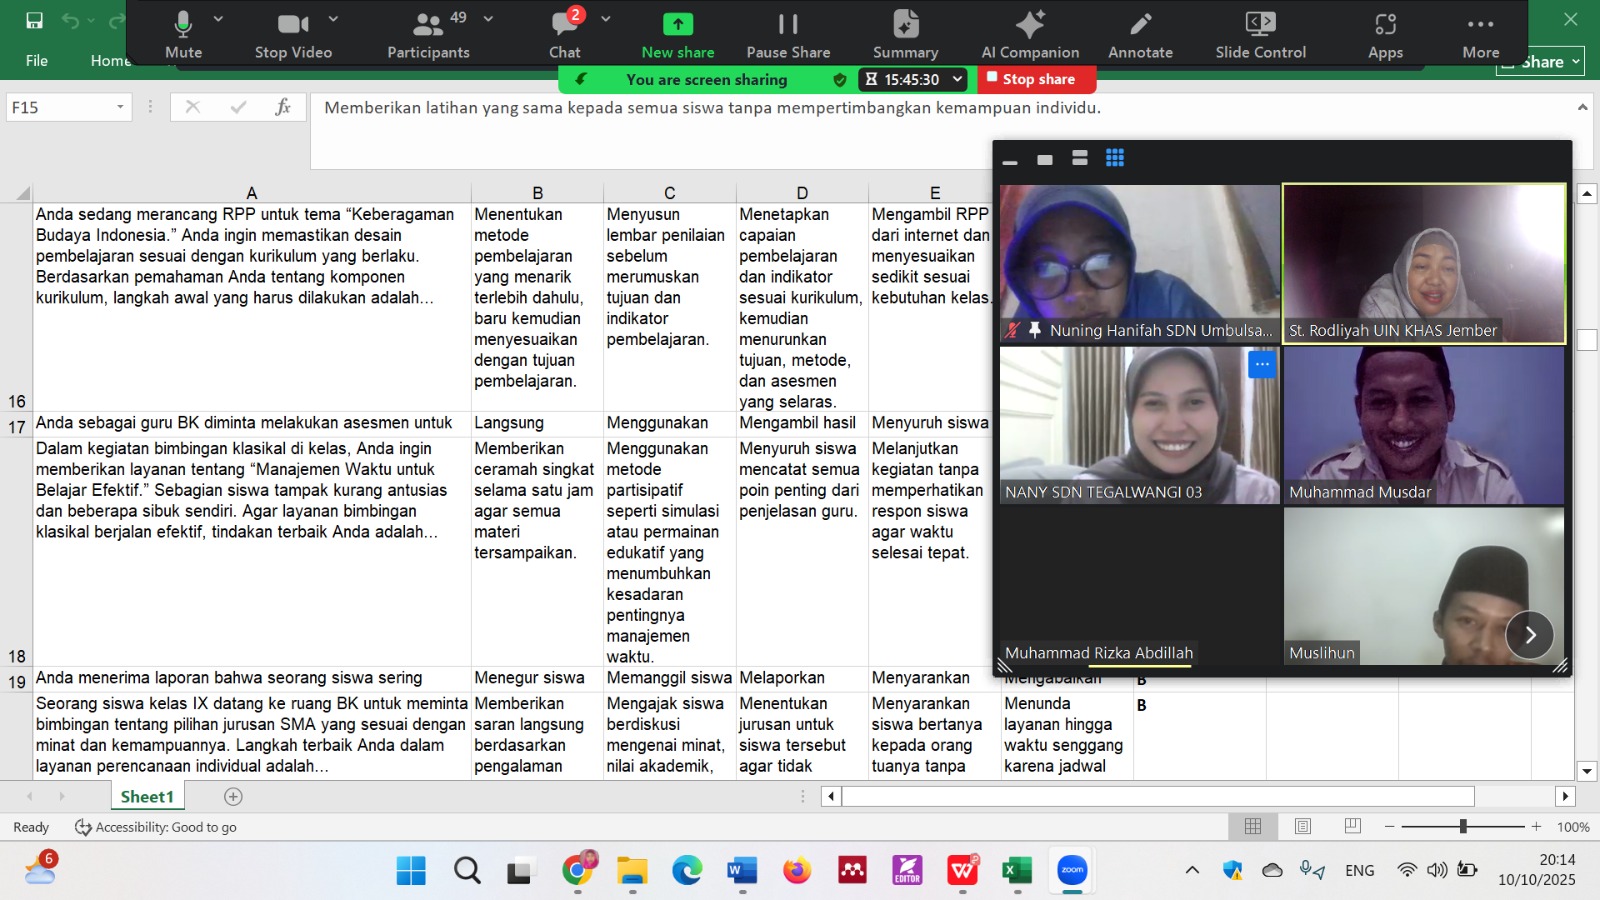The height and width of the screenshot is (900, 1600).
Task: Open the meeting Summary
Action: [x=905, y=33]
